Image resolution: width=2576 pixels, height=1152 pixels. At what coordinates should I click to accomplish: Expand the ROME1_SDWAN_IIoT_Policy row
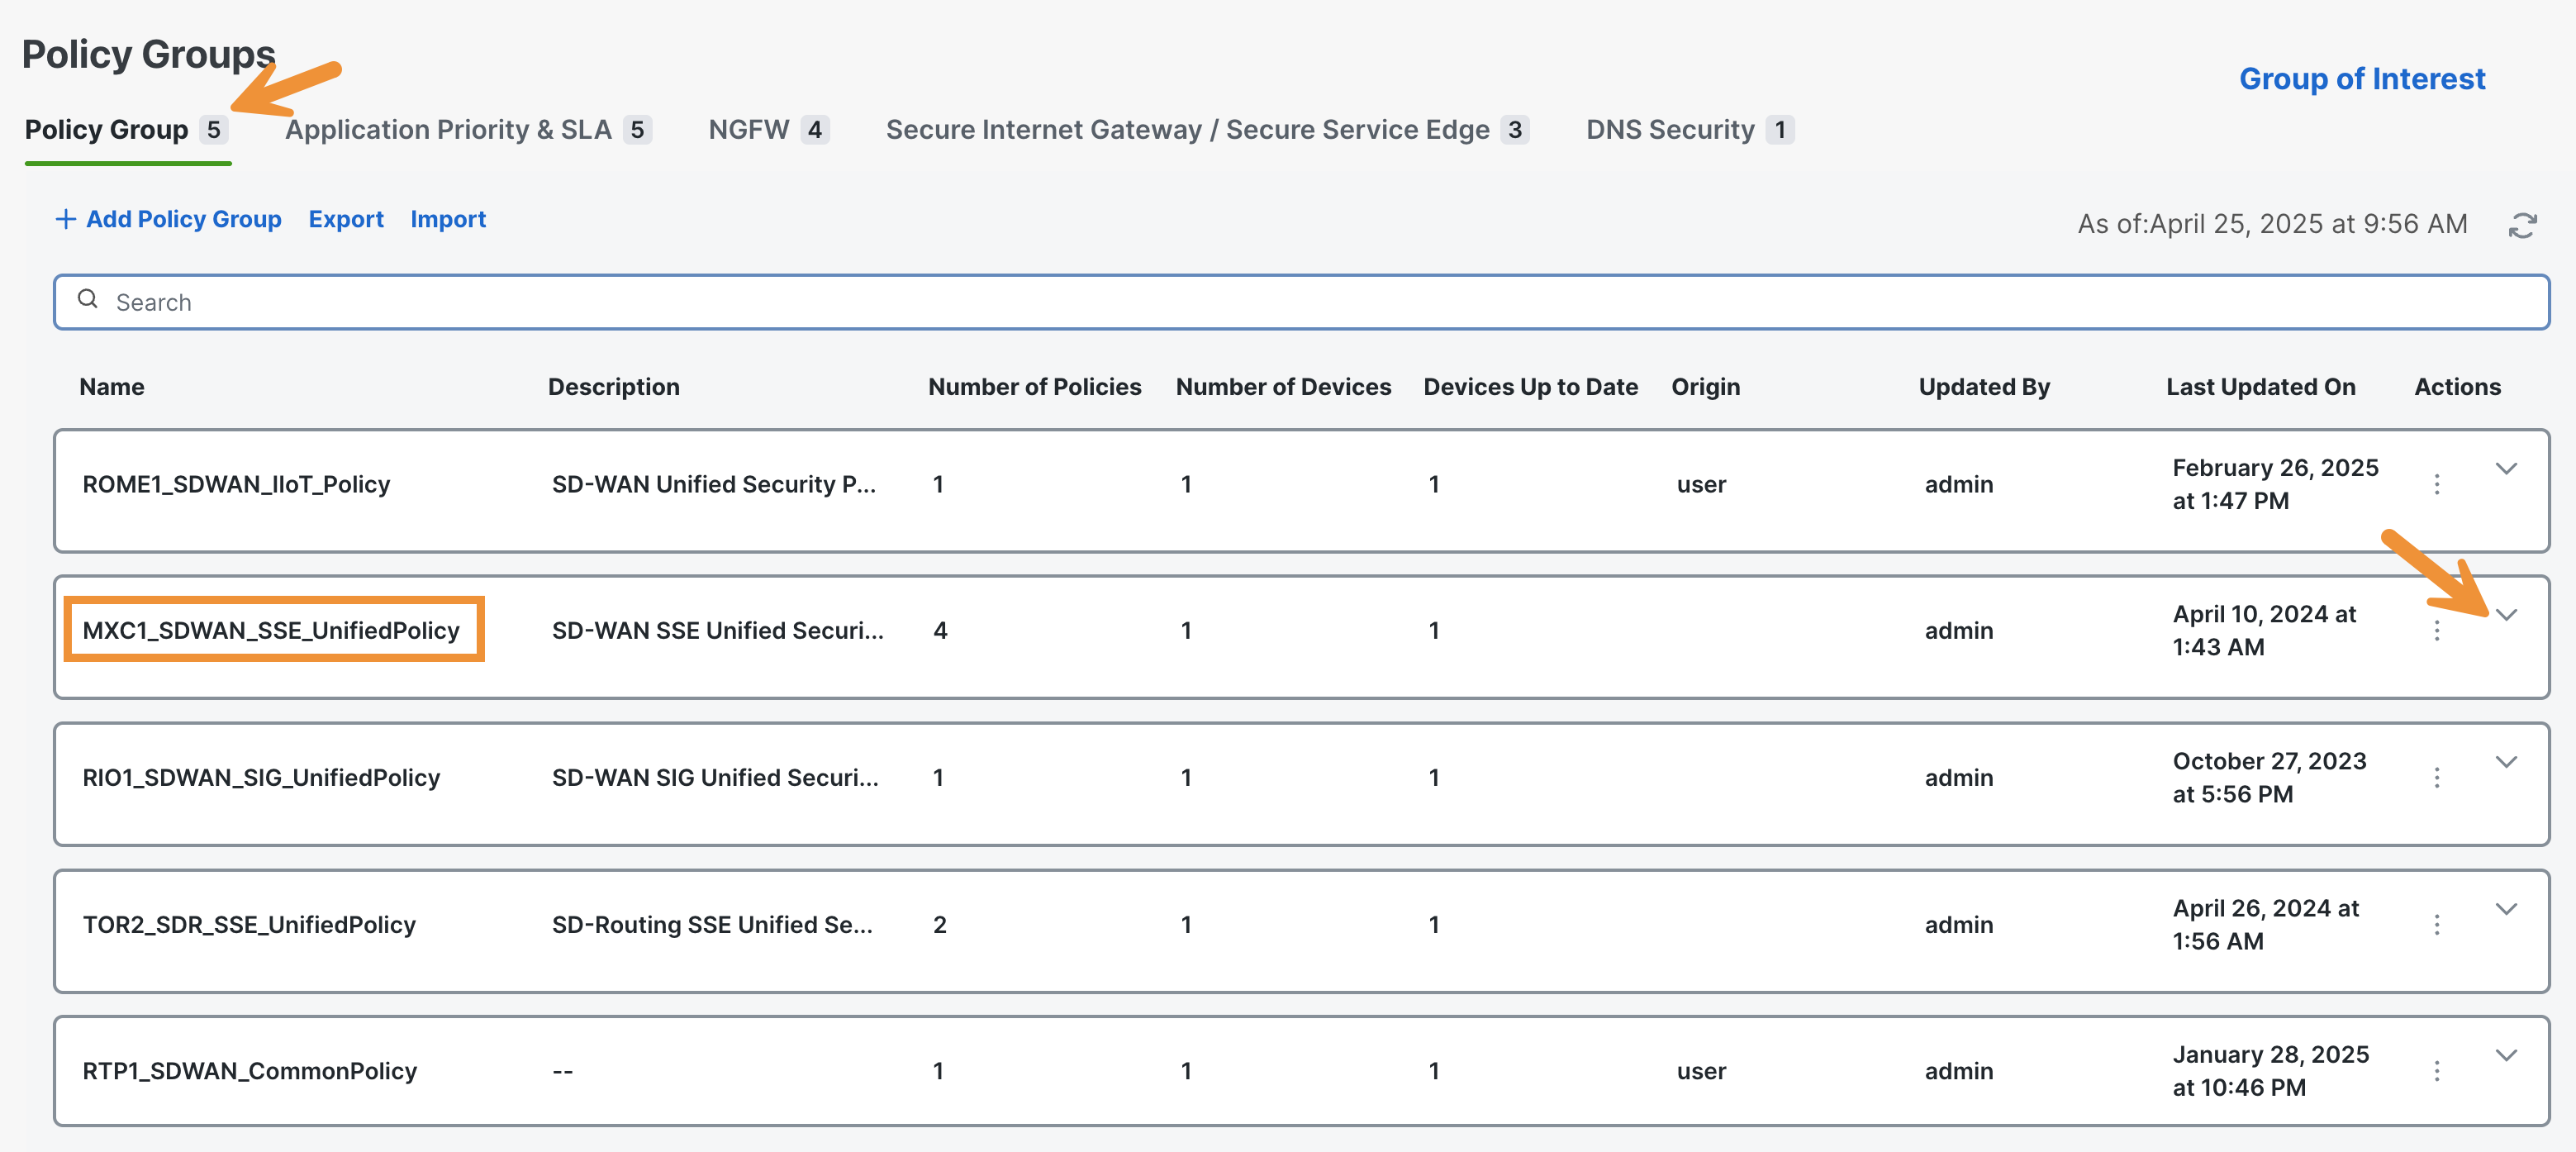pos(2506,468)
